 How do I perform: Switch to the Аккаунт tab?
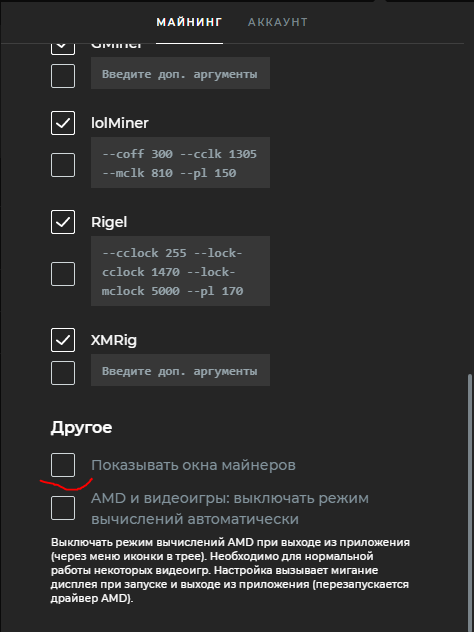(x=277, y=22)
